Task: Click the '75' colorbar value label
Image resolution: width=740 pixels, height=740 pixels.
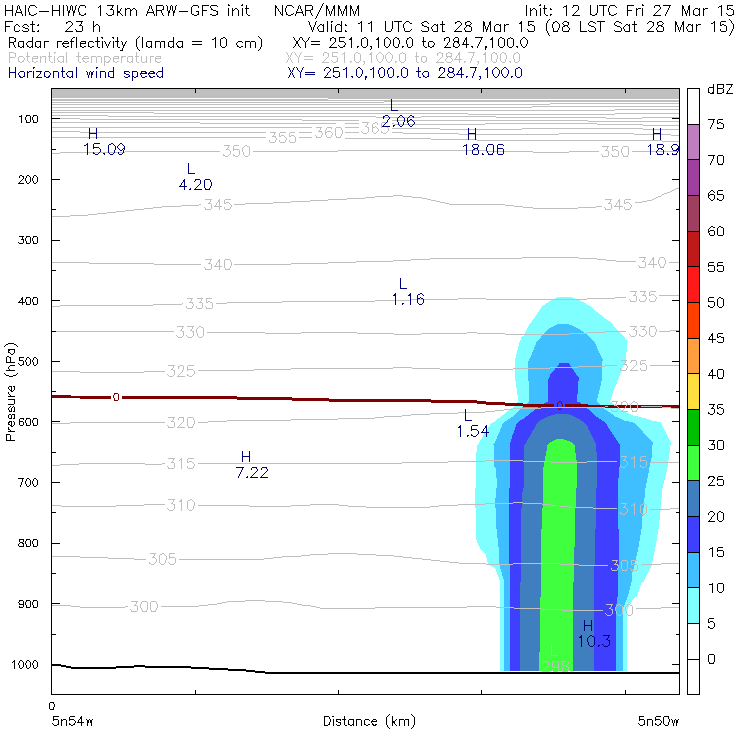Action: point(715,125)
